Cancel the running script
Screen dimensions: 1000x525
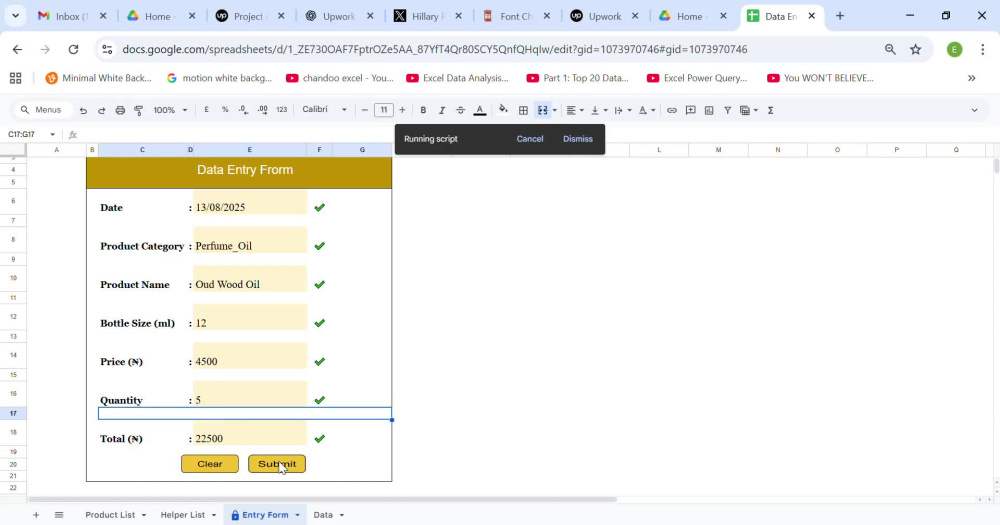[529, 138]
